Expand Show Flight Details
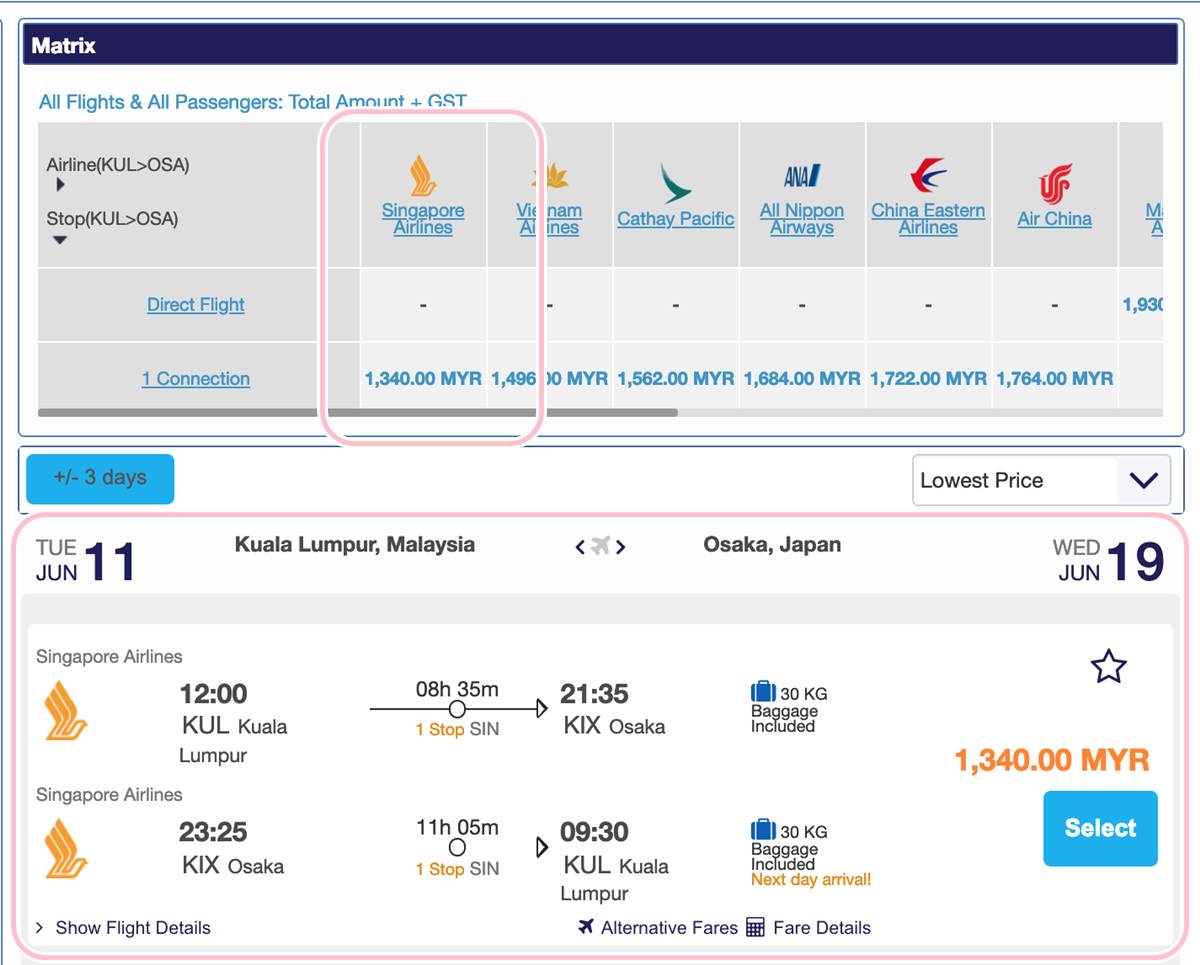The width and height of the screenshot is (1200, 965). (123, 928)
